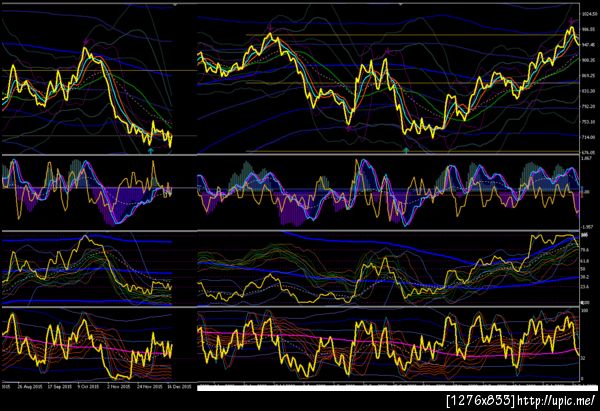Screen dimensions: 600x411
Task: Click the 61.8 level label
Action: tap(585, 261)
